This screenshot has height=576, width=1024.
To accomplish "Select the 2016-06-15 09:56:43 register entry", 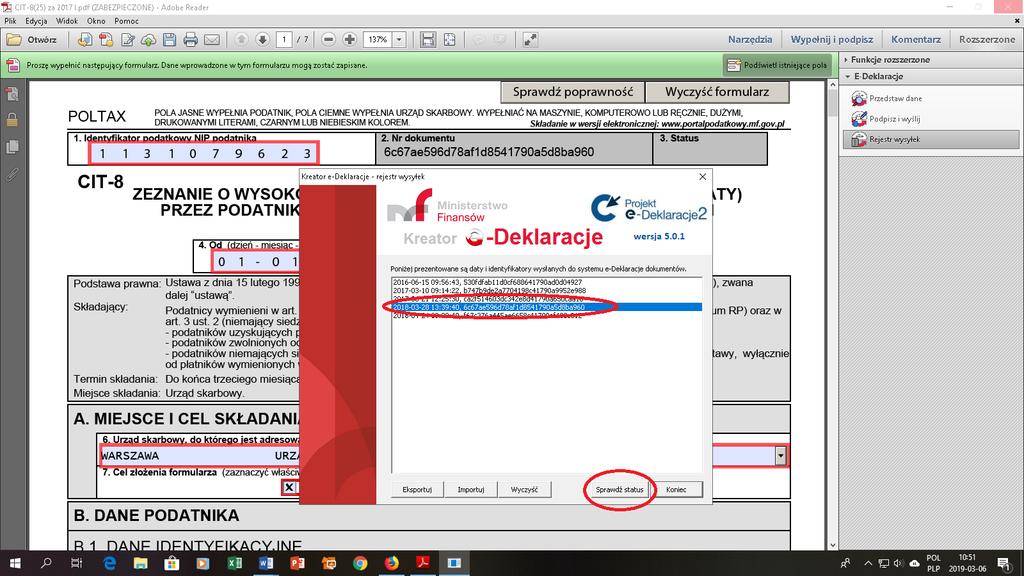I will click(x=546, y=283).
